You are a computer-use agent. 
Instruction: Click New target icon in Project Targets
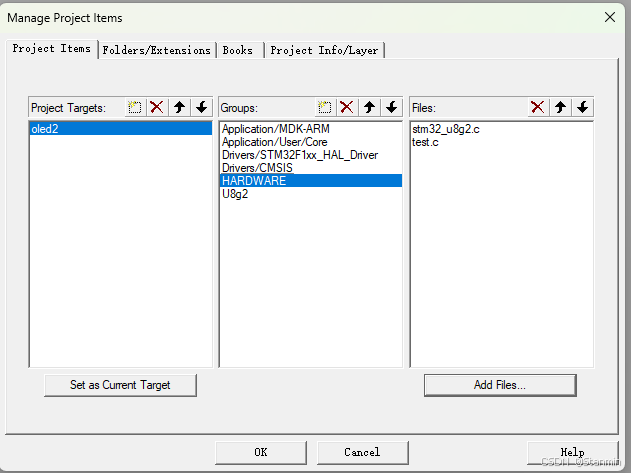pyautogui.click(x=135, y=107)
